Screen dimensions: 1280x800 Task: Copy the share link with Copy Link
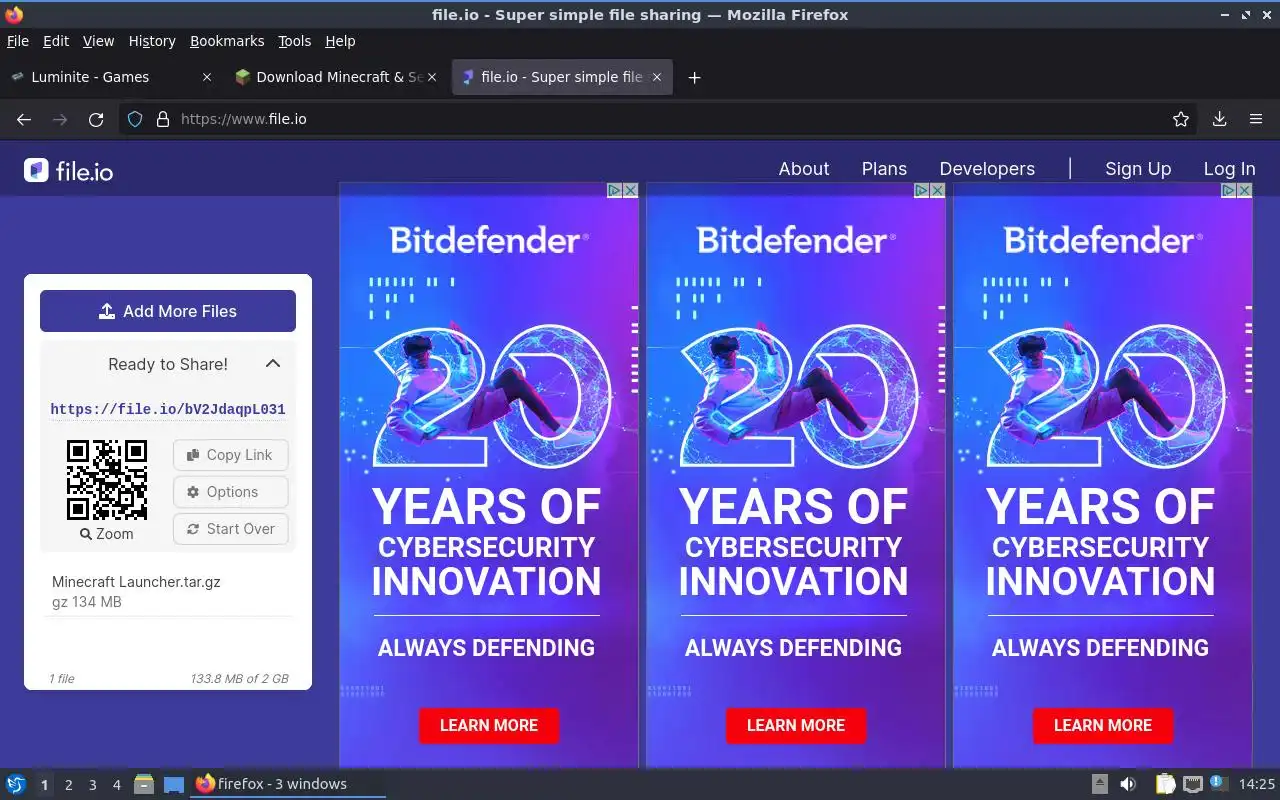click(x=230, y=455)
